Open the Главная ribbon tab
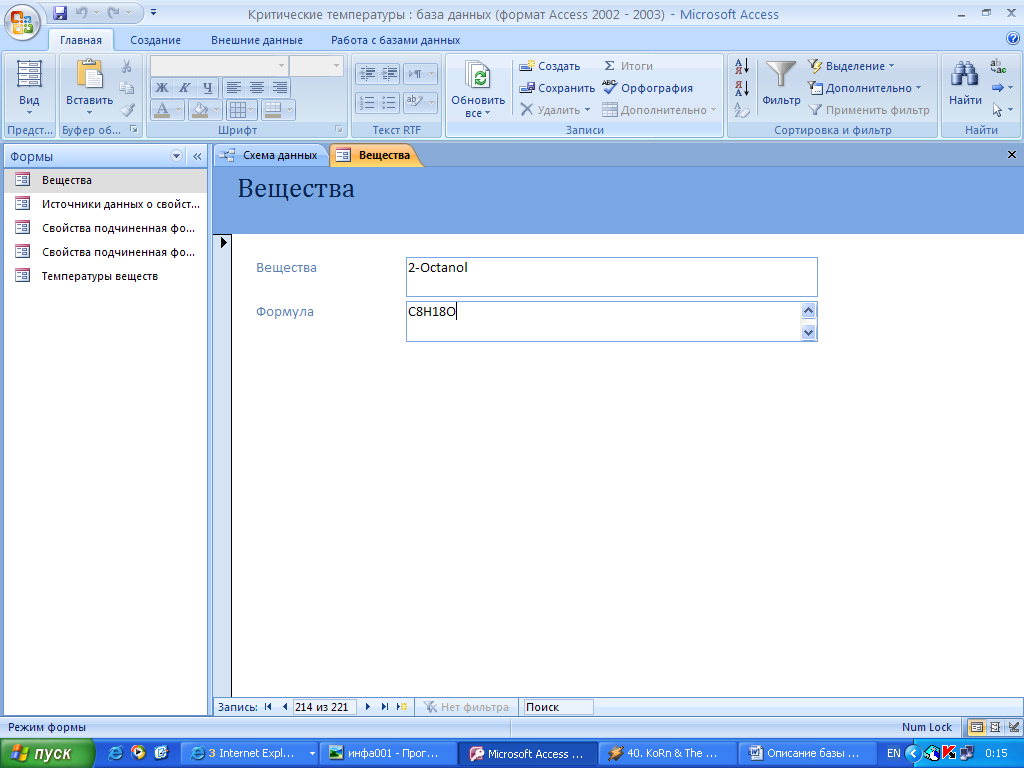The image size is (1024, 768). [x=80, y=40]
